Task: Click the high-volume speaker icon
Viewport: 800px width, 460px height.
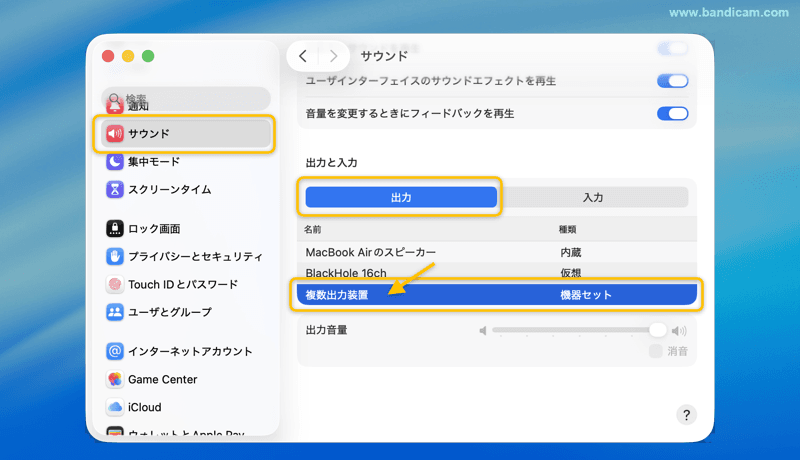Action: point(679,331)
